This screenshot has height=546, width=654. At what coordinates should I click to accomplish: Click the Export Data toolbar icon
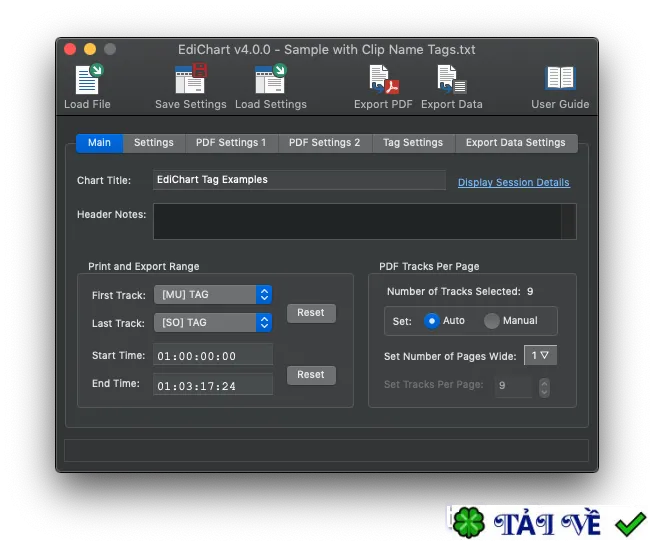[x=452, y=79]
